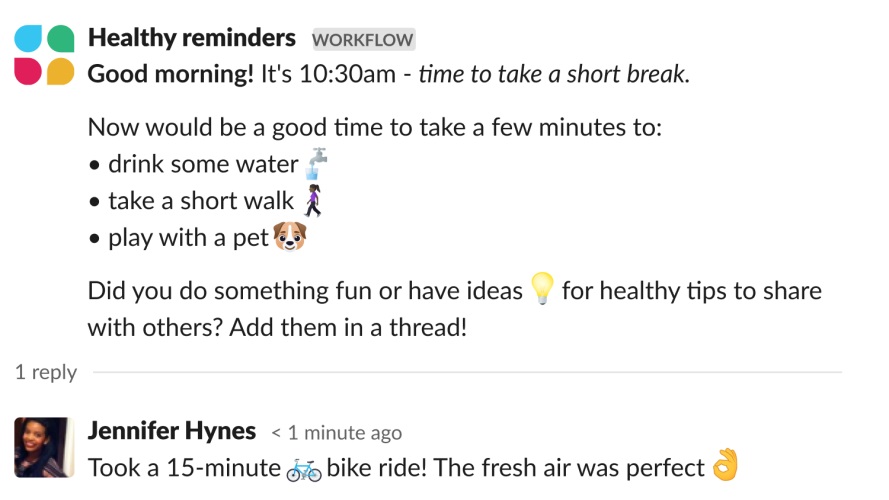
Task: Open Jennifer Hynes profile photo
Action: tap(44, 447)
